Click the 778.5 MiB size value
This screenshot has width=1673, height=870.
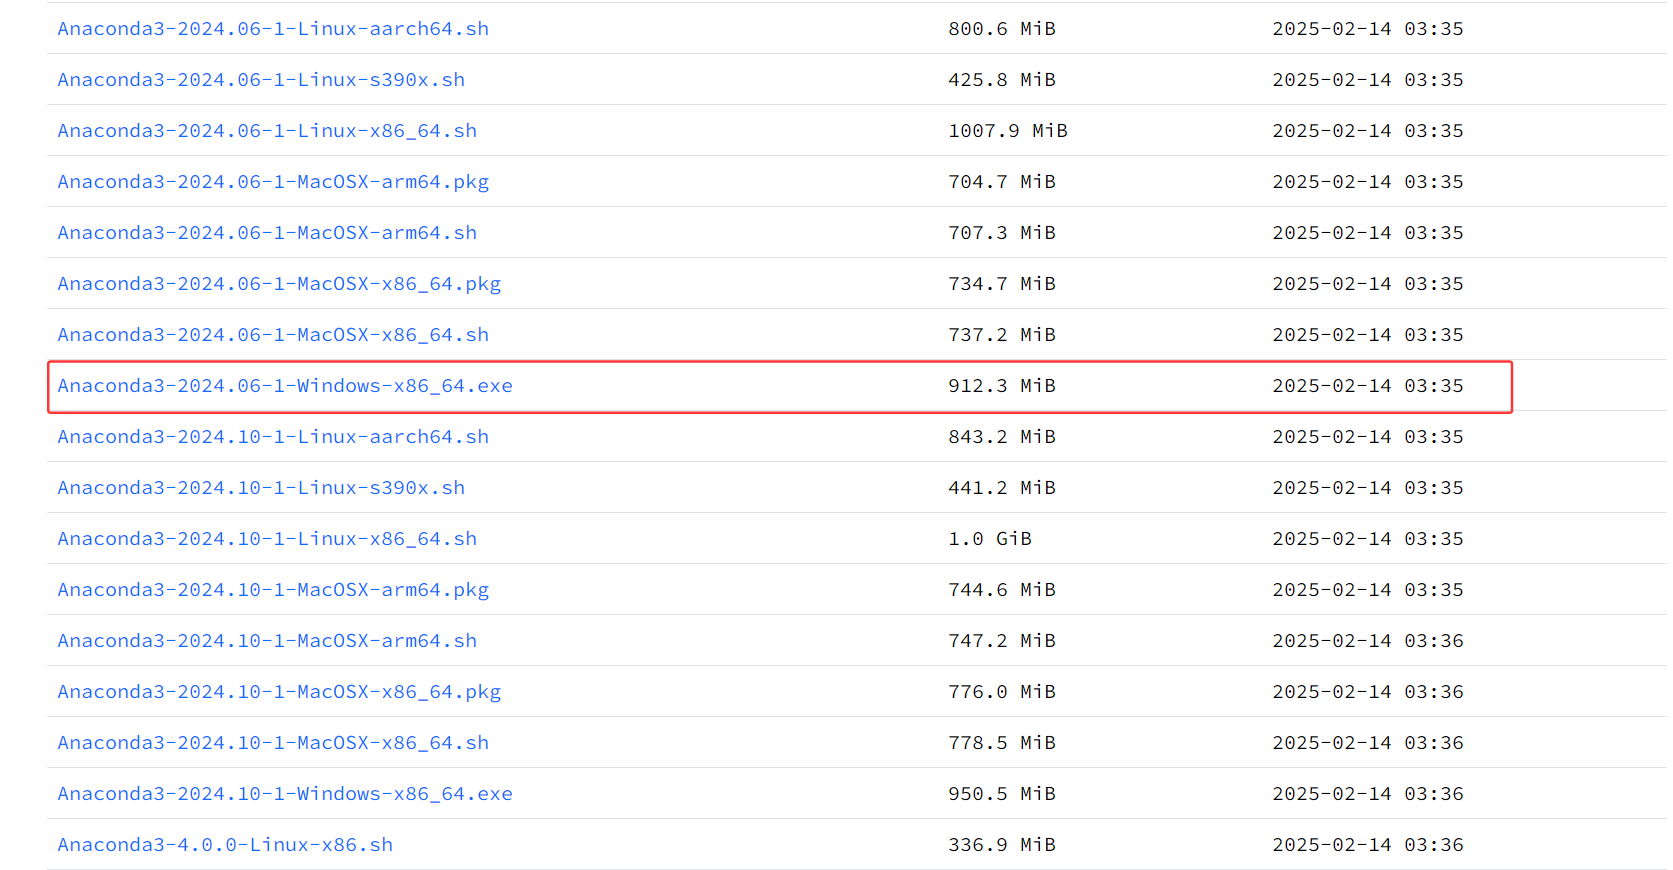1002,743
